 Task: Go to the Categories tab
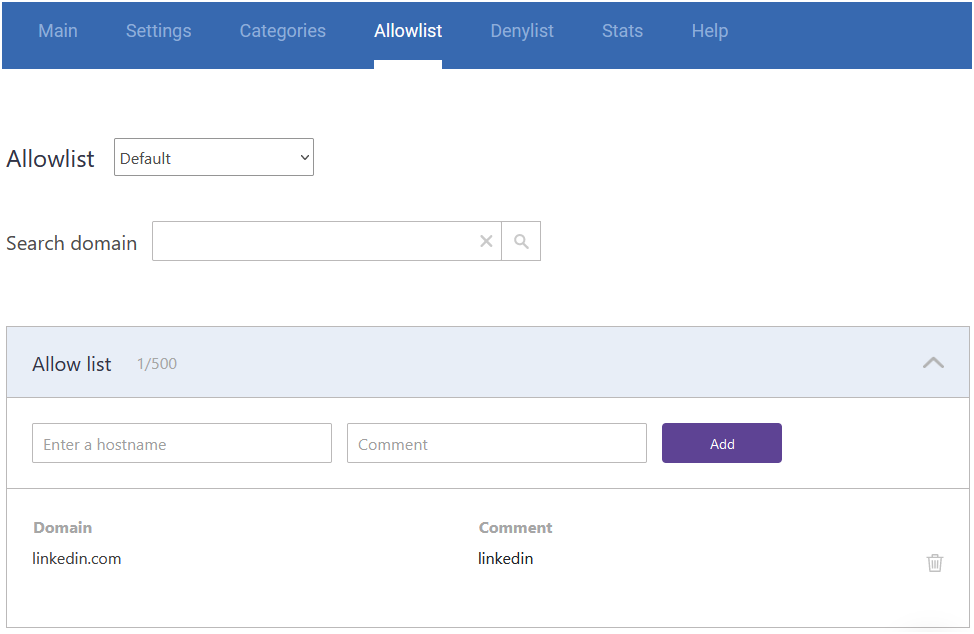tap(282, 31)
